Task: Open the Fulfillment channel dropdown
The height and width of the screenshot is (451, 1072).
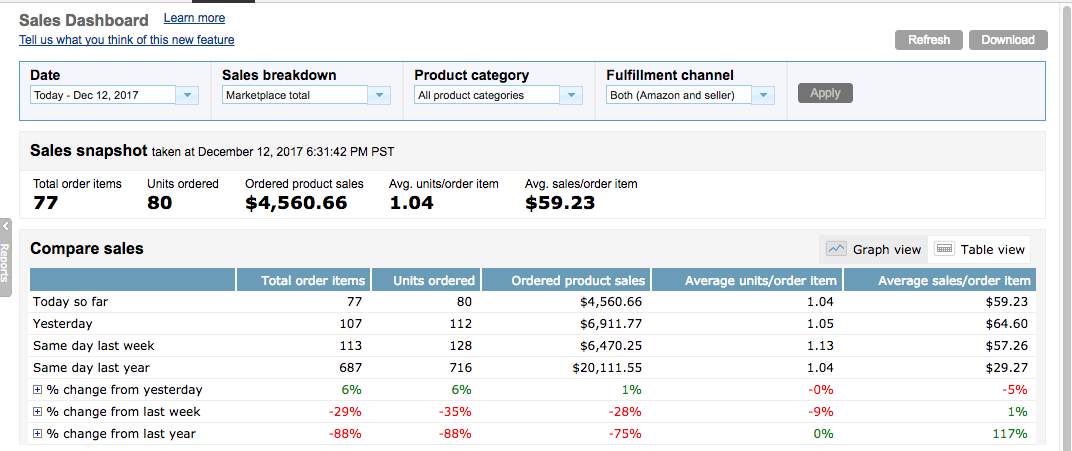Action: coord(691,95)
